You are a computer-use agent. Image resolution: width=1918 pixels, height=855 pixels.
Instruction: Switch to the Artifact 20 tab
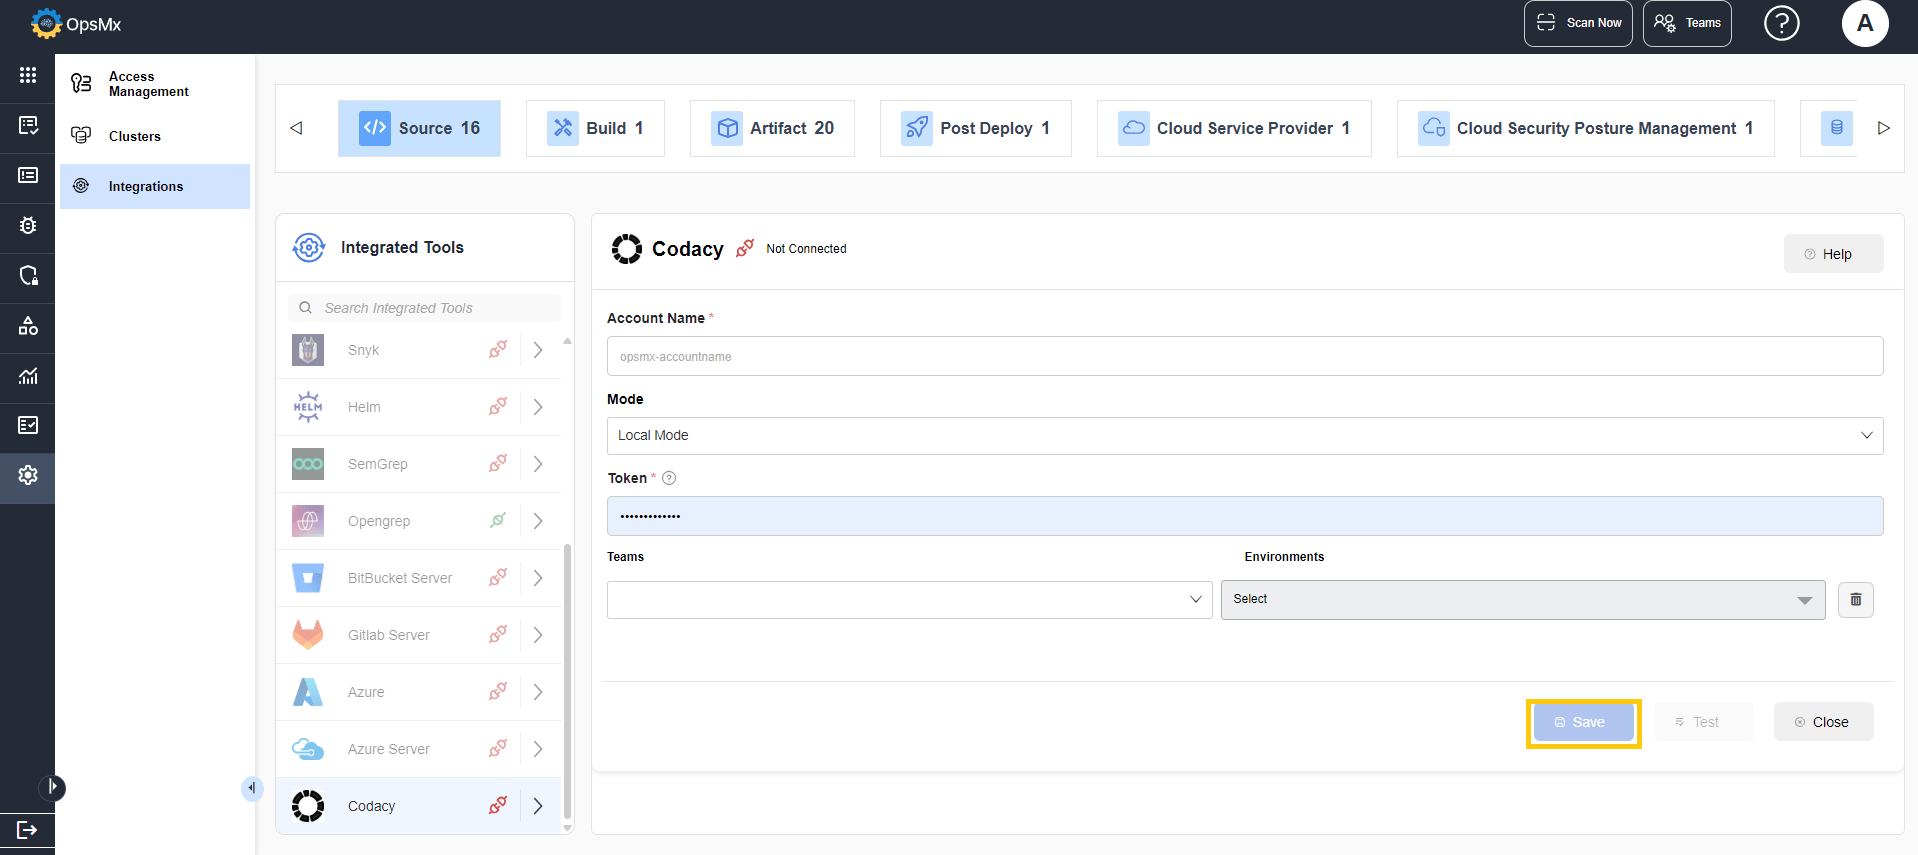772,128
